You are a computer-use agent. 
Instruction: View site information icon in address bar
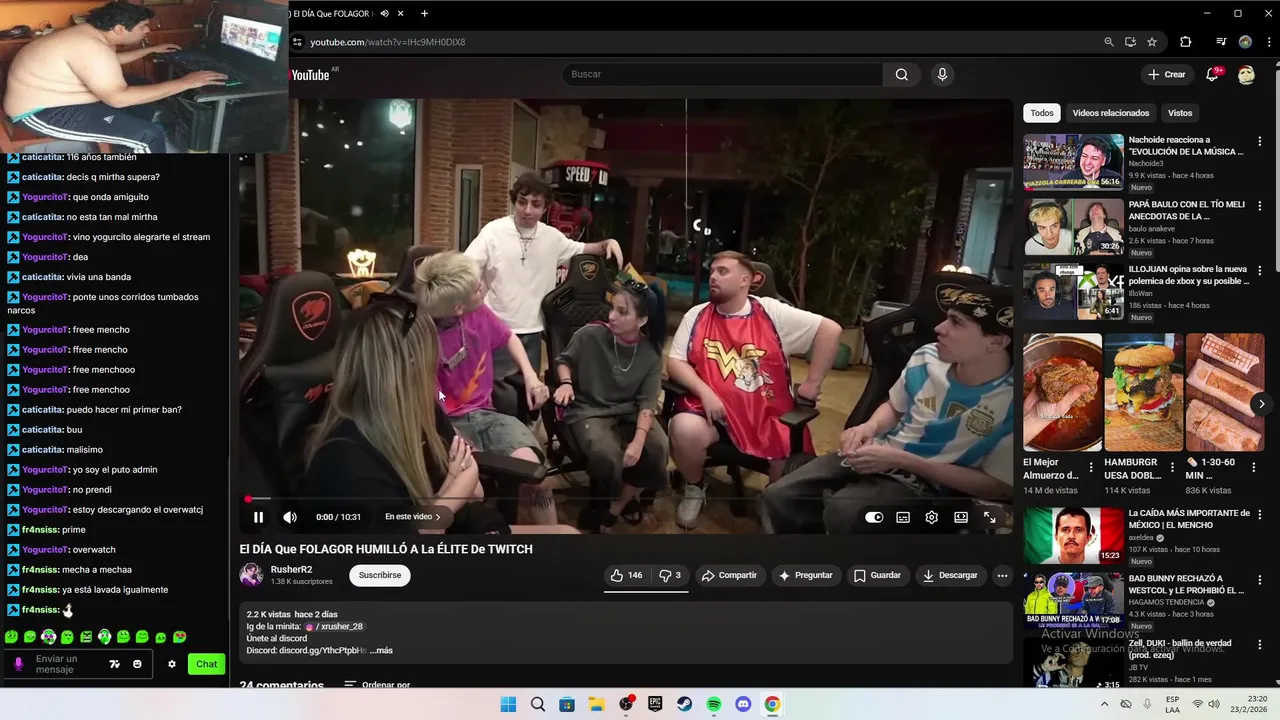pos(297,42)
